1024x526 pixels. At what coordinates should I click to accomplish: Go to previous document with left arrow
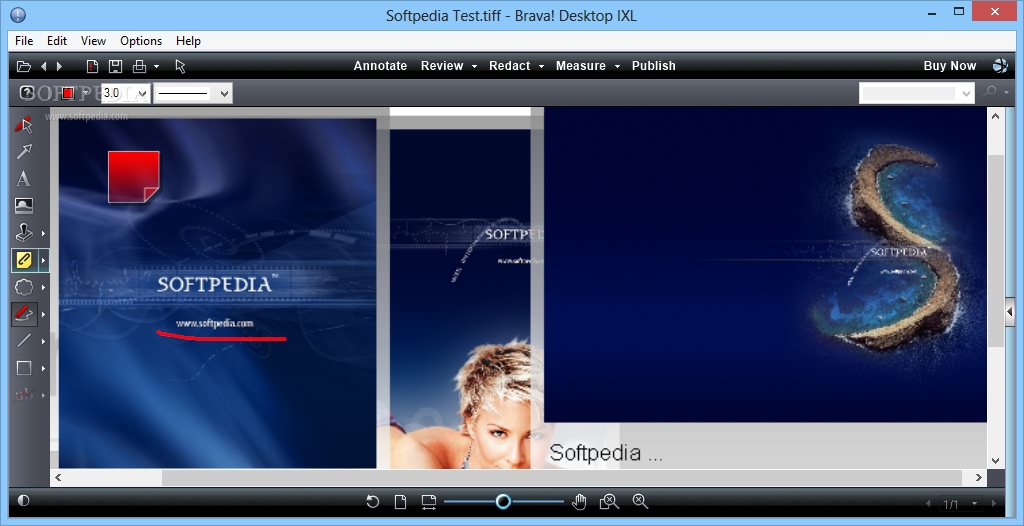point(44,66)
